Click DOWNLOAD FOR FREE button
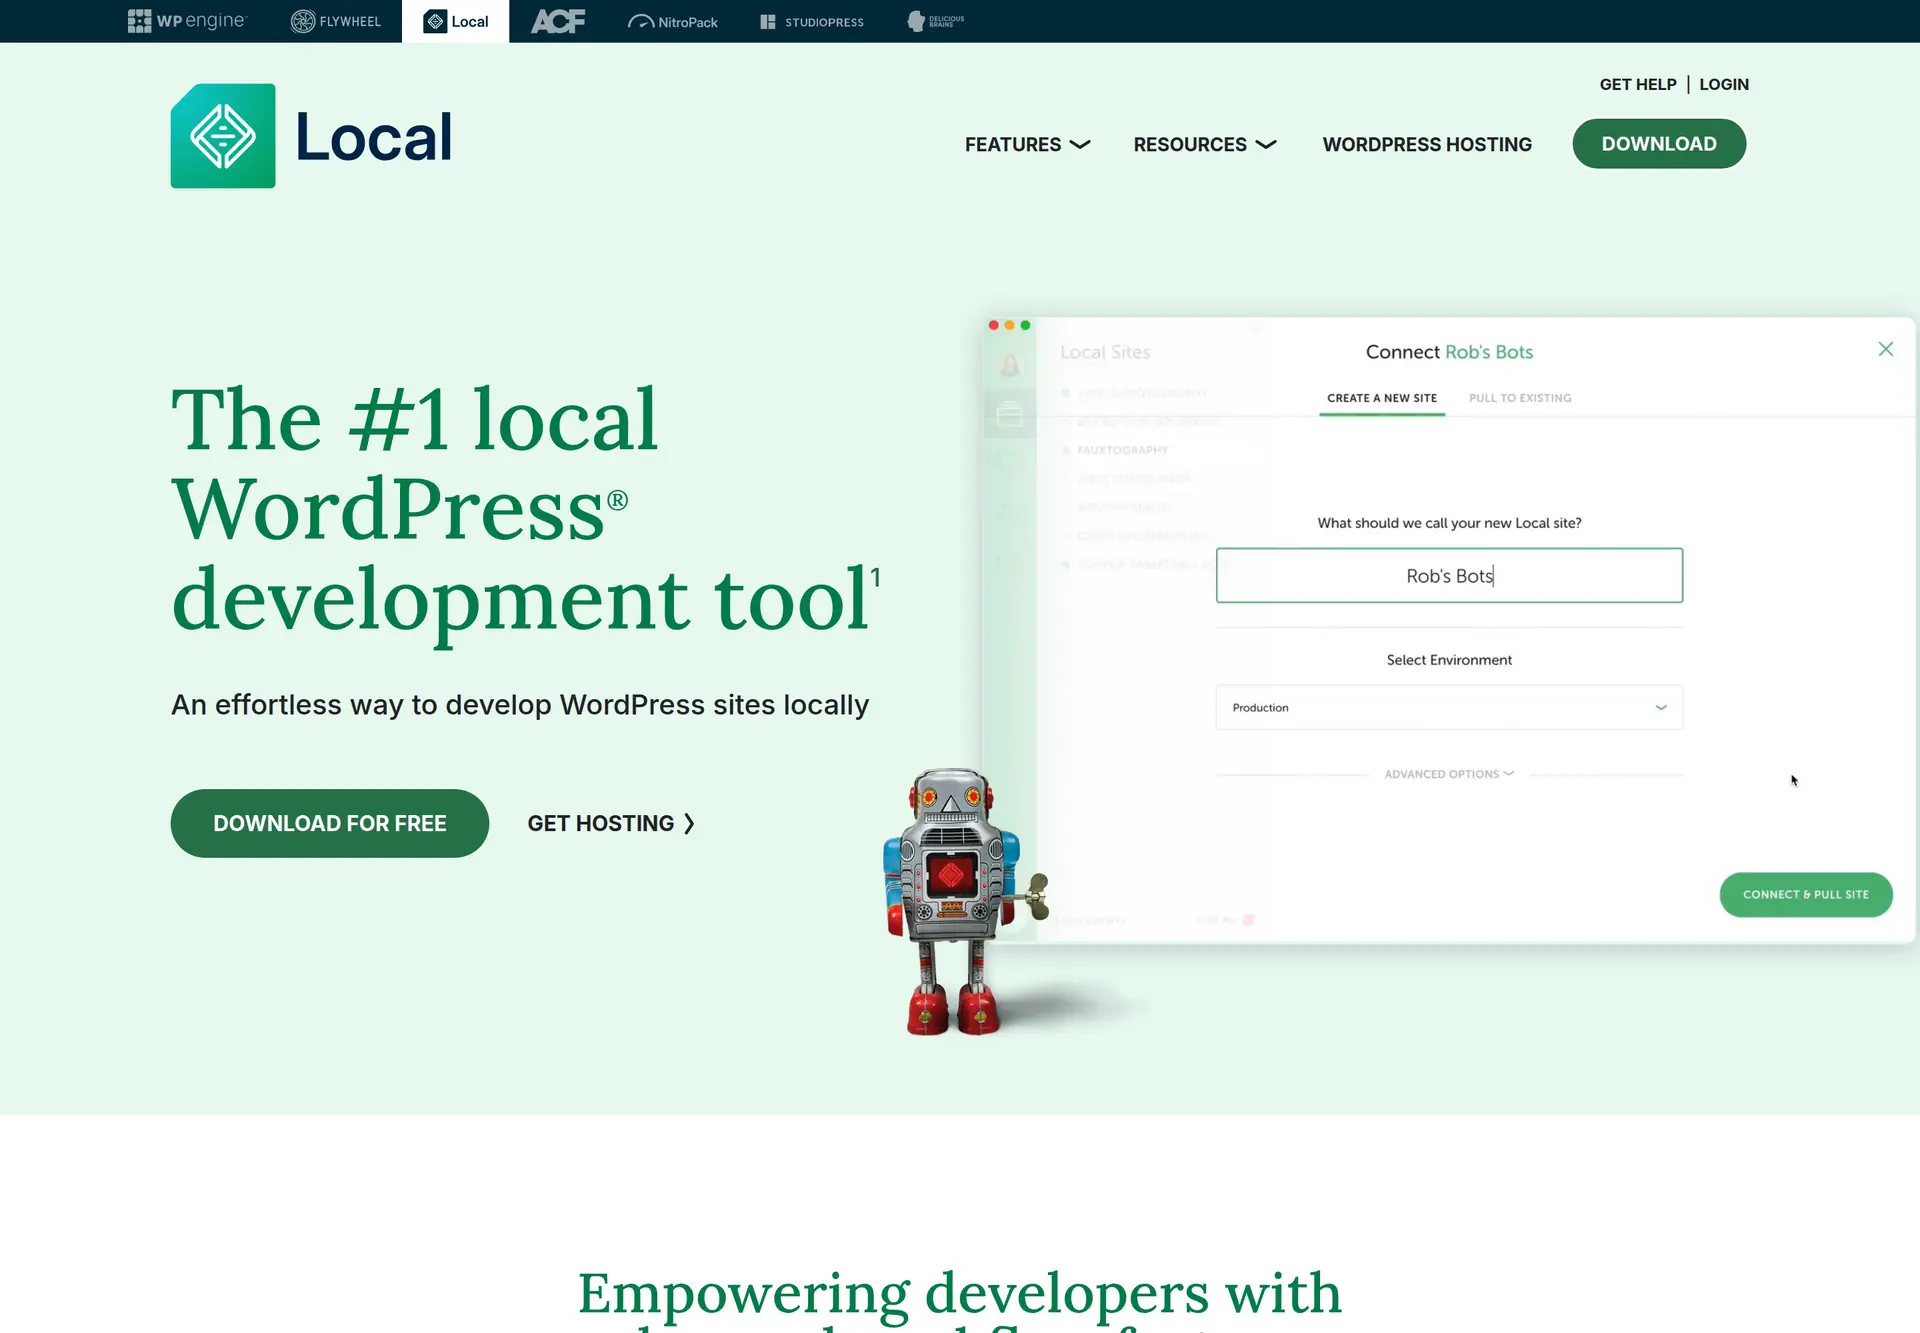This screenshot has height=1333, width=1920. pyautogui.click(x=330, y=823)
